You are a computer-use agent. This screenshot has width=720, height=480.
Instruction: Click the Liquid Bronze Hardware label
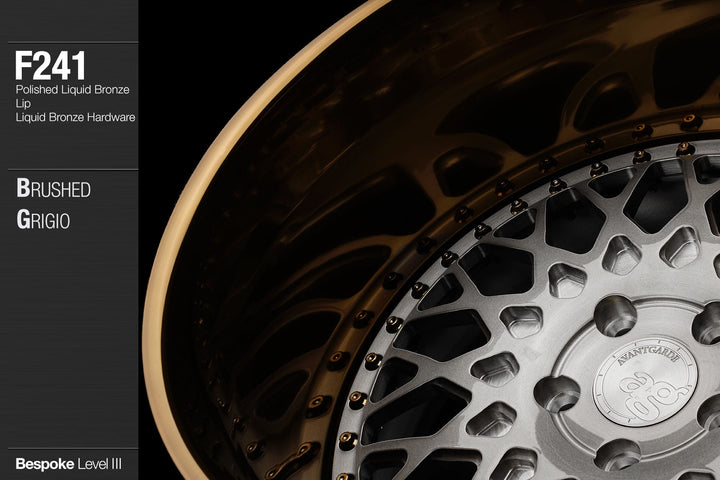coord(75,117)
